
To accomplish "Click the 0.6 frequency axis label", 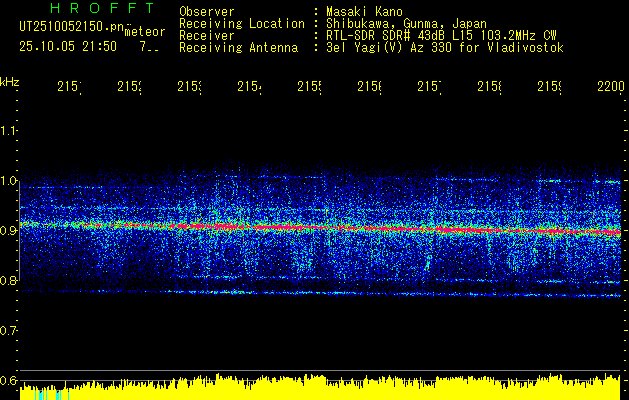I will pyautogui.click(x=8, y=380).
